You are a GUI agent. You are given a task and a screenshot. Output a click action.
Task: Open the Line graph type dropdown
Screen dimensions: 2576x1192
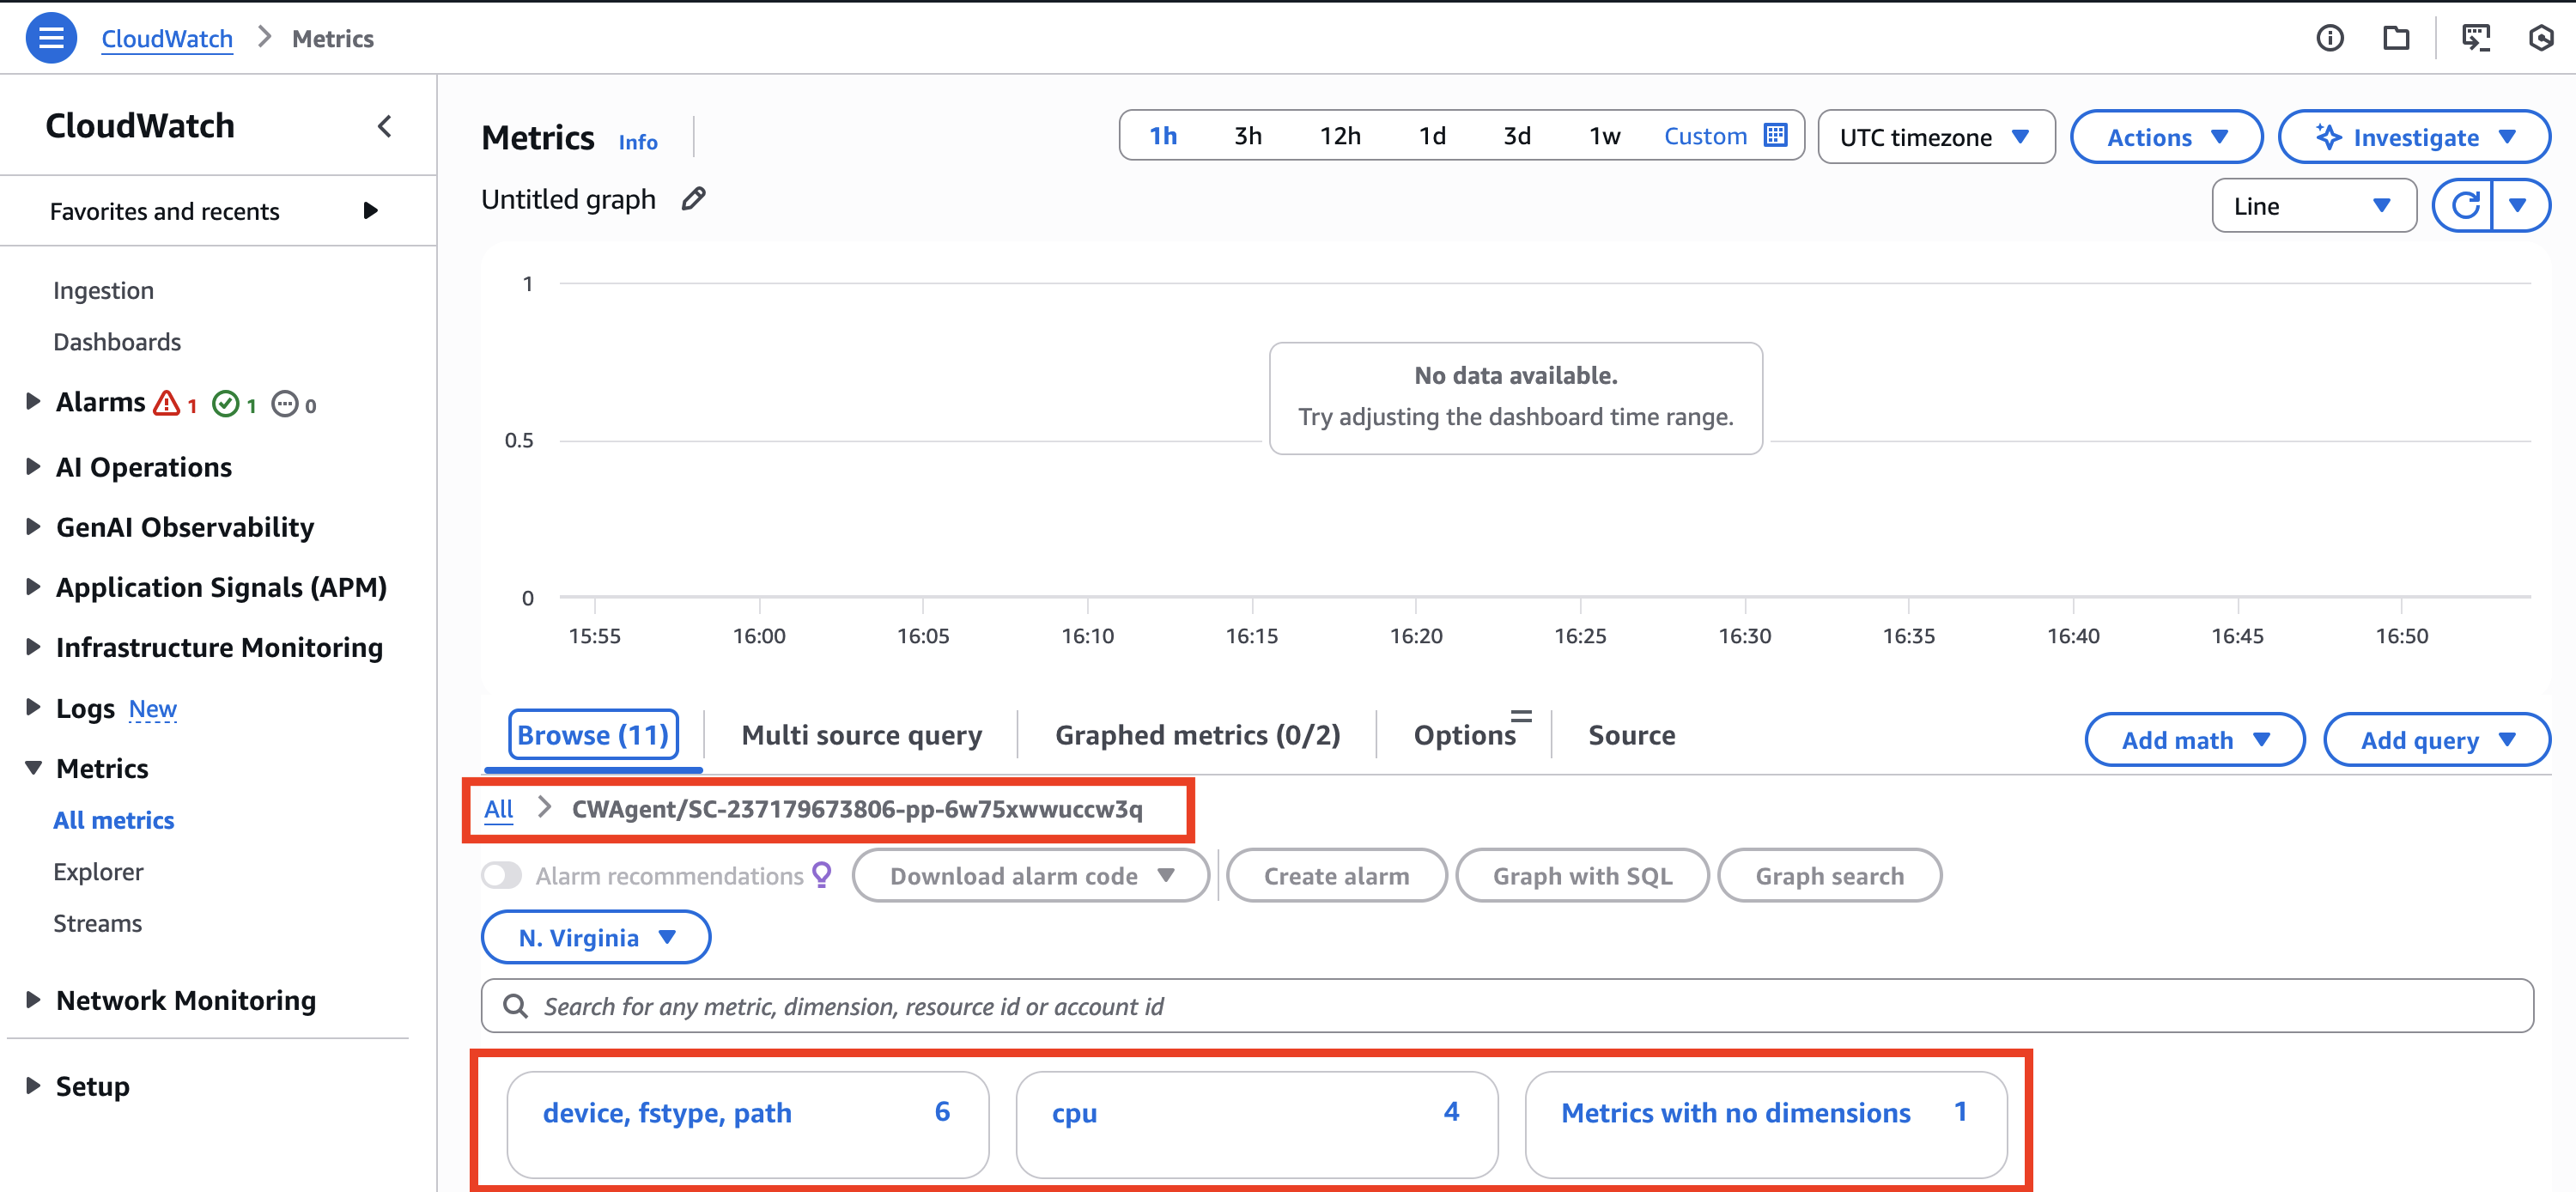tap(2313, 206)
